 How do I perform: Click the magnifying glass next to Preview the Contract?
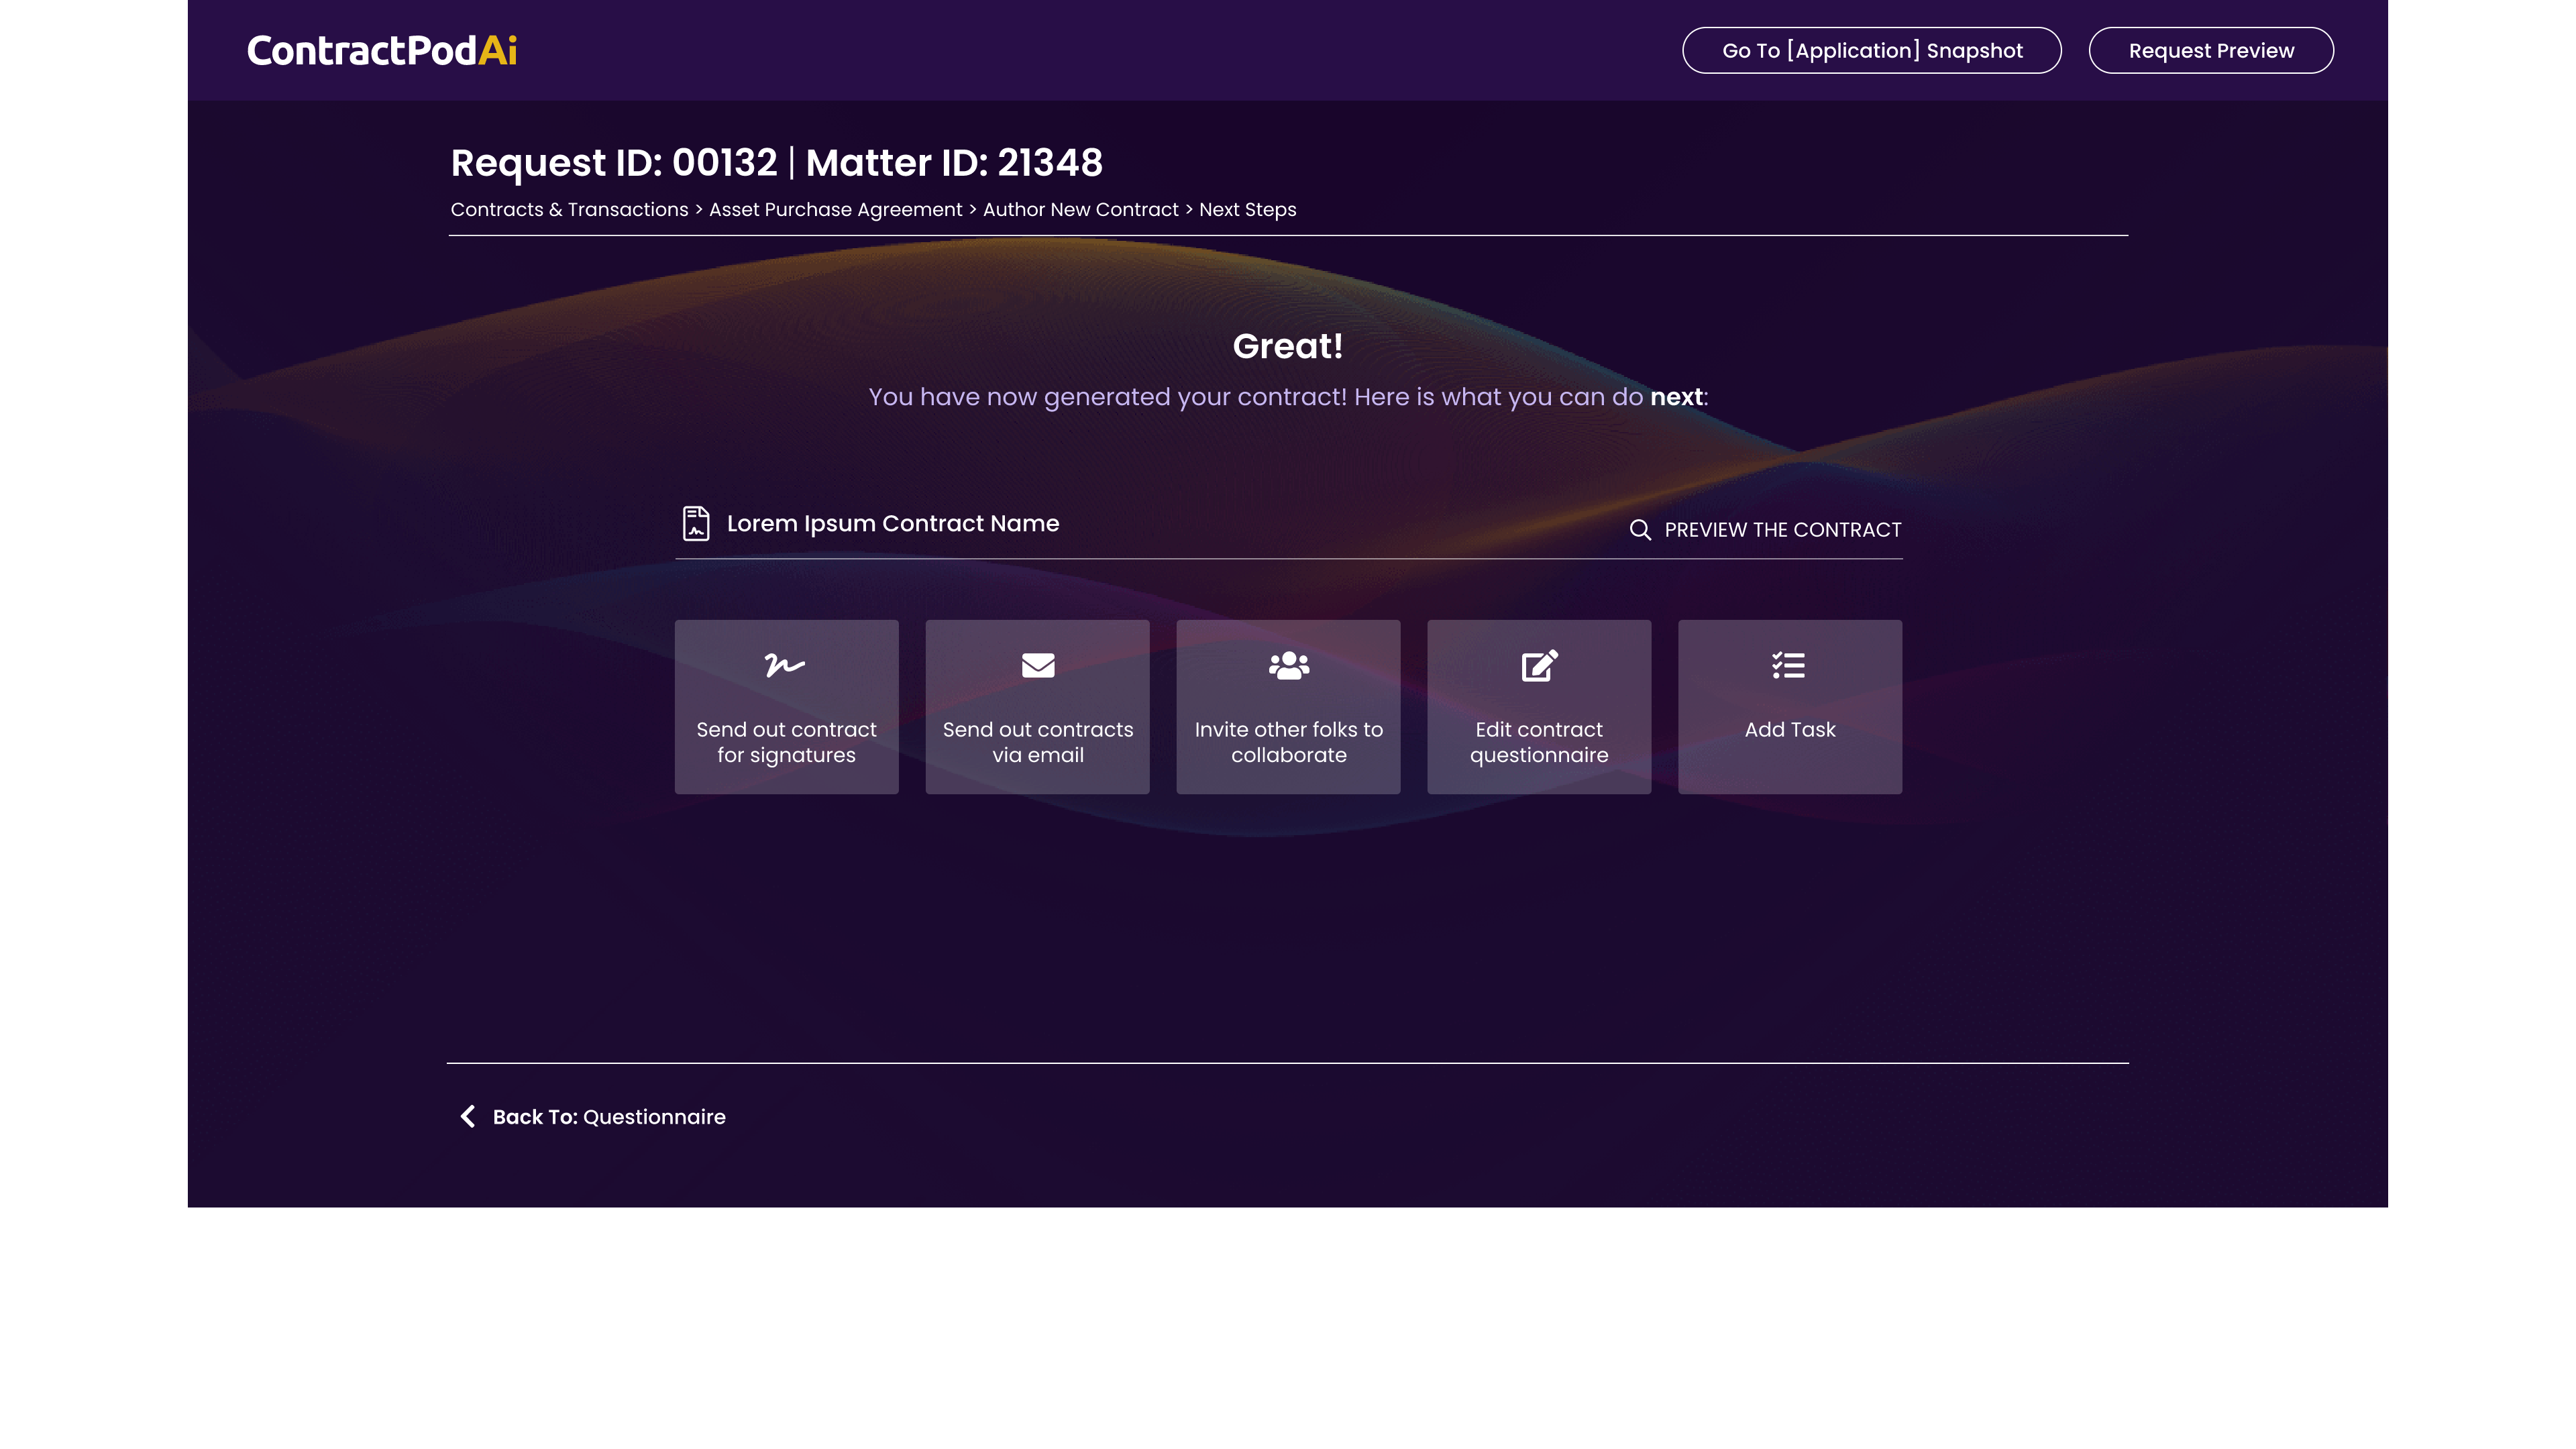[1641, 530]
